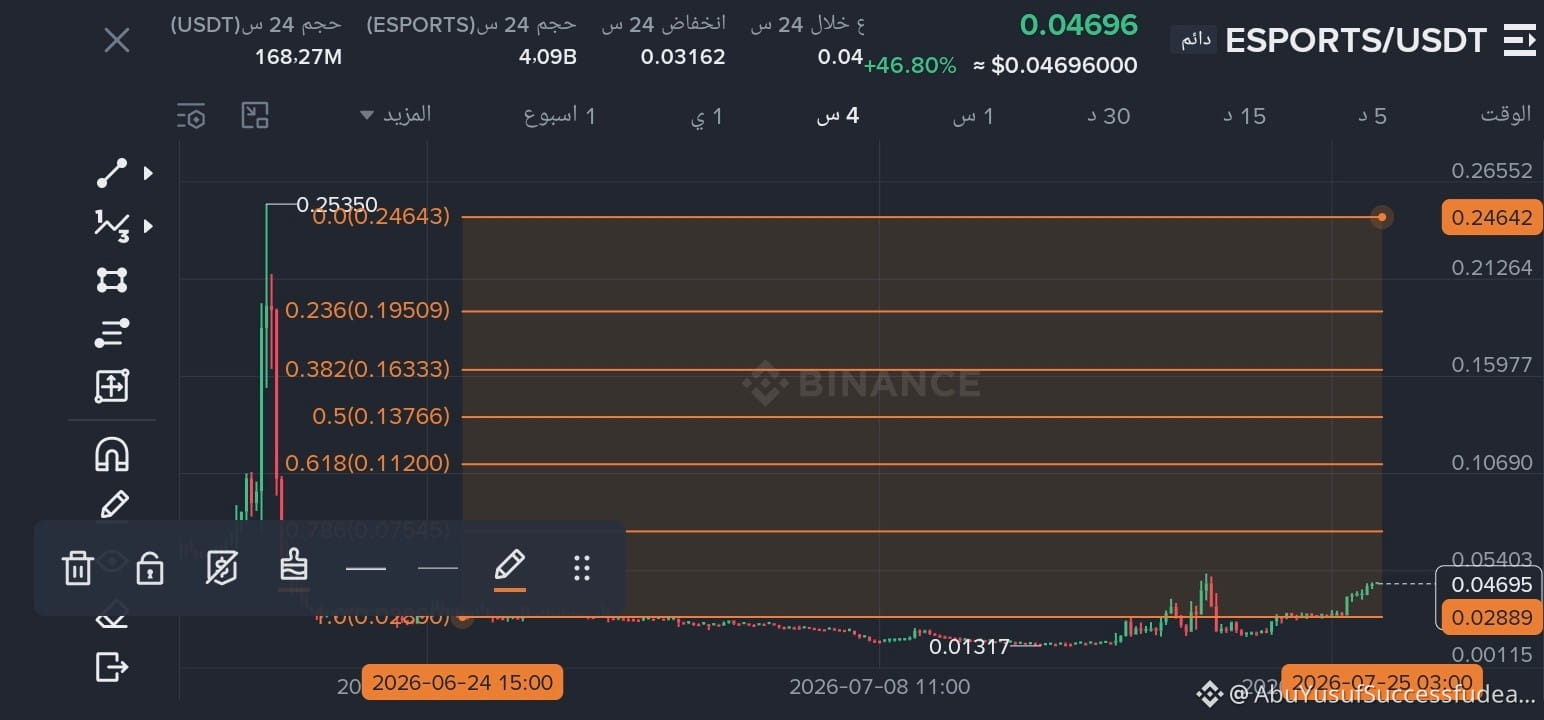Click the +46.80% change percentage
The image size is (1544, 720).
(x=910, y=65)
